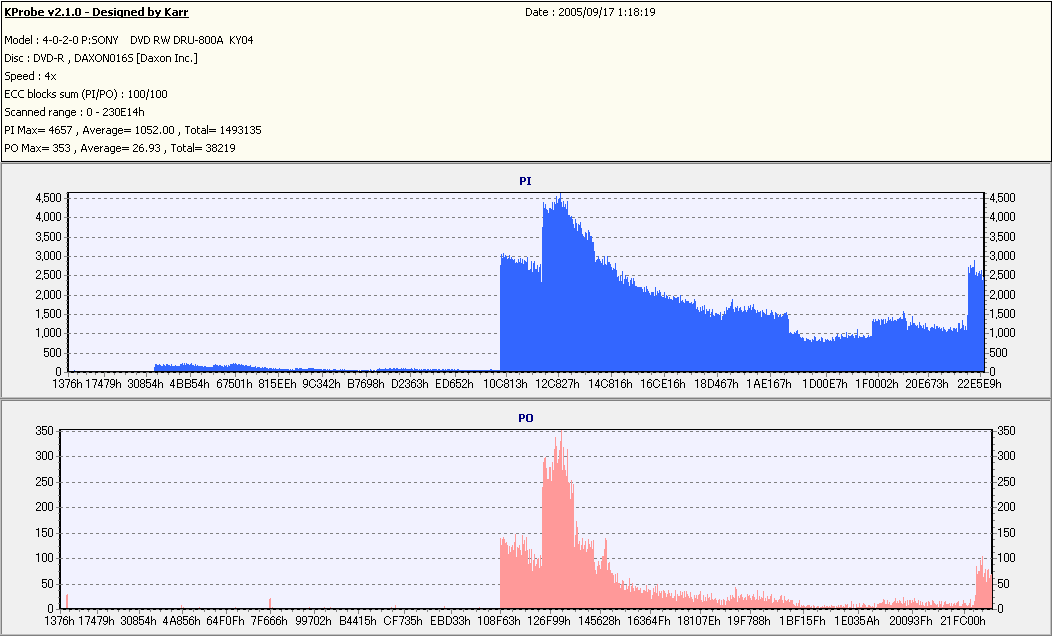Select the 18107Eh axis label

click(698, 621)
